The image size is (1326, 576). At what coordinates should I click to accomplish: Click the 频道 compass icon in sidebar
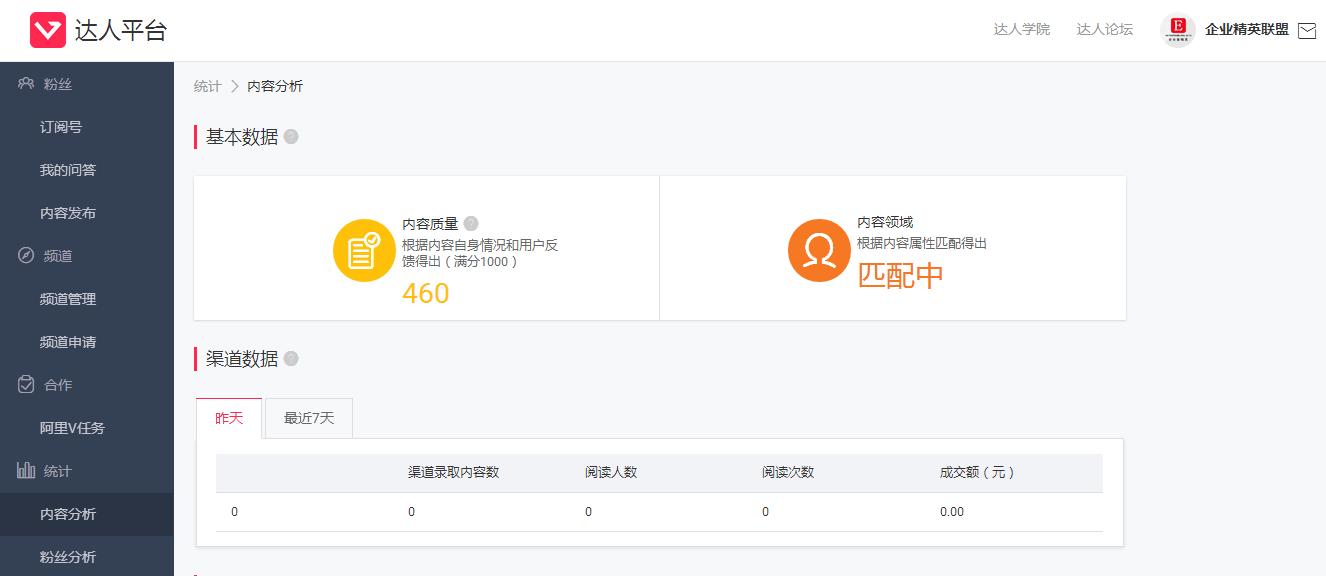25,255
